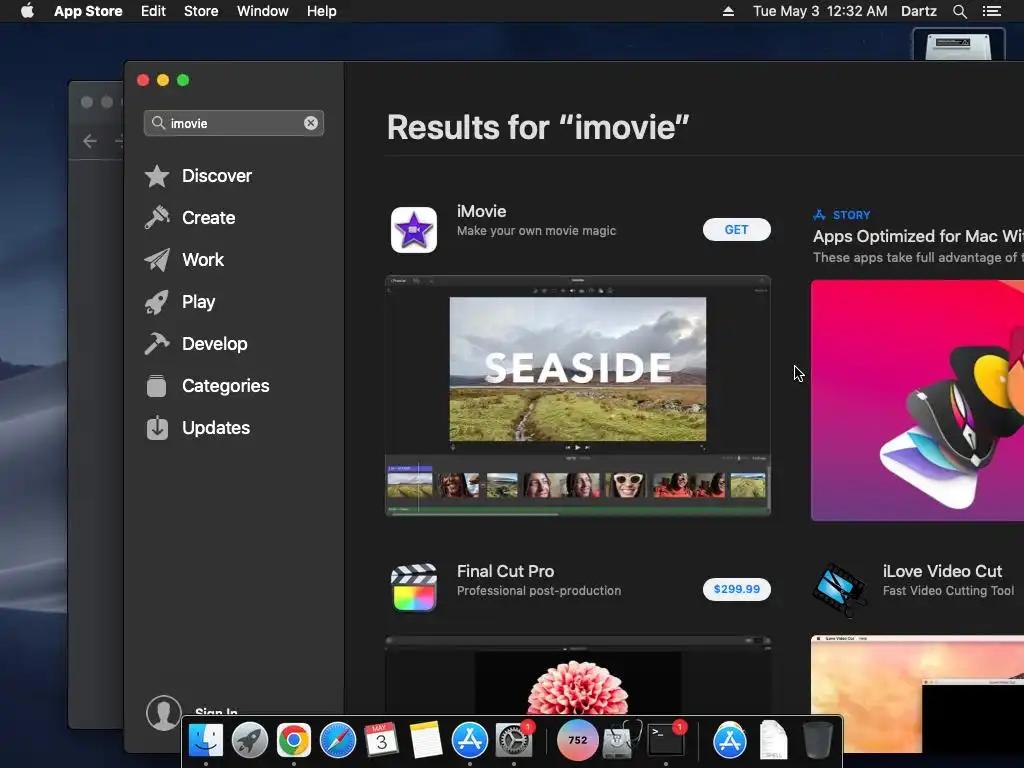Viewport: 1024px width, 768px height.
Task: Open the Final Cut Pro app icon
Action: click(413, 588)
